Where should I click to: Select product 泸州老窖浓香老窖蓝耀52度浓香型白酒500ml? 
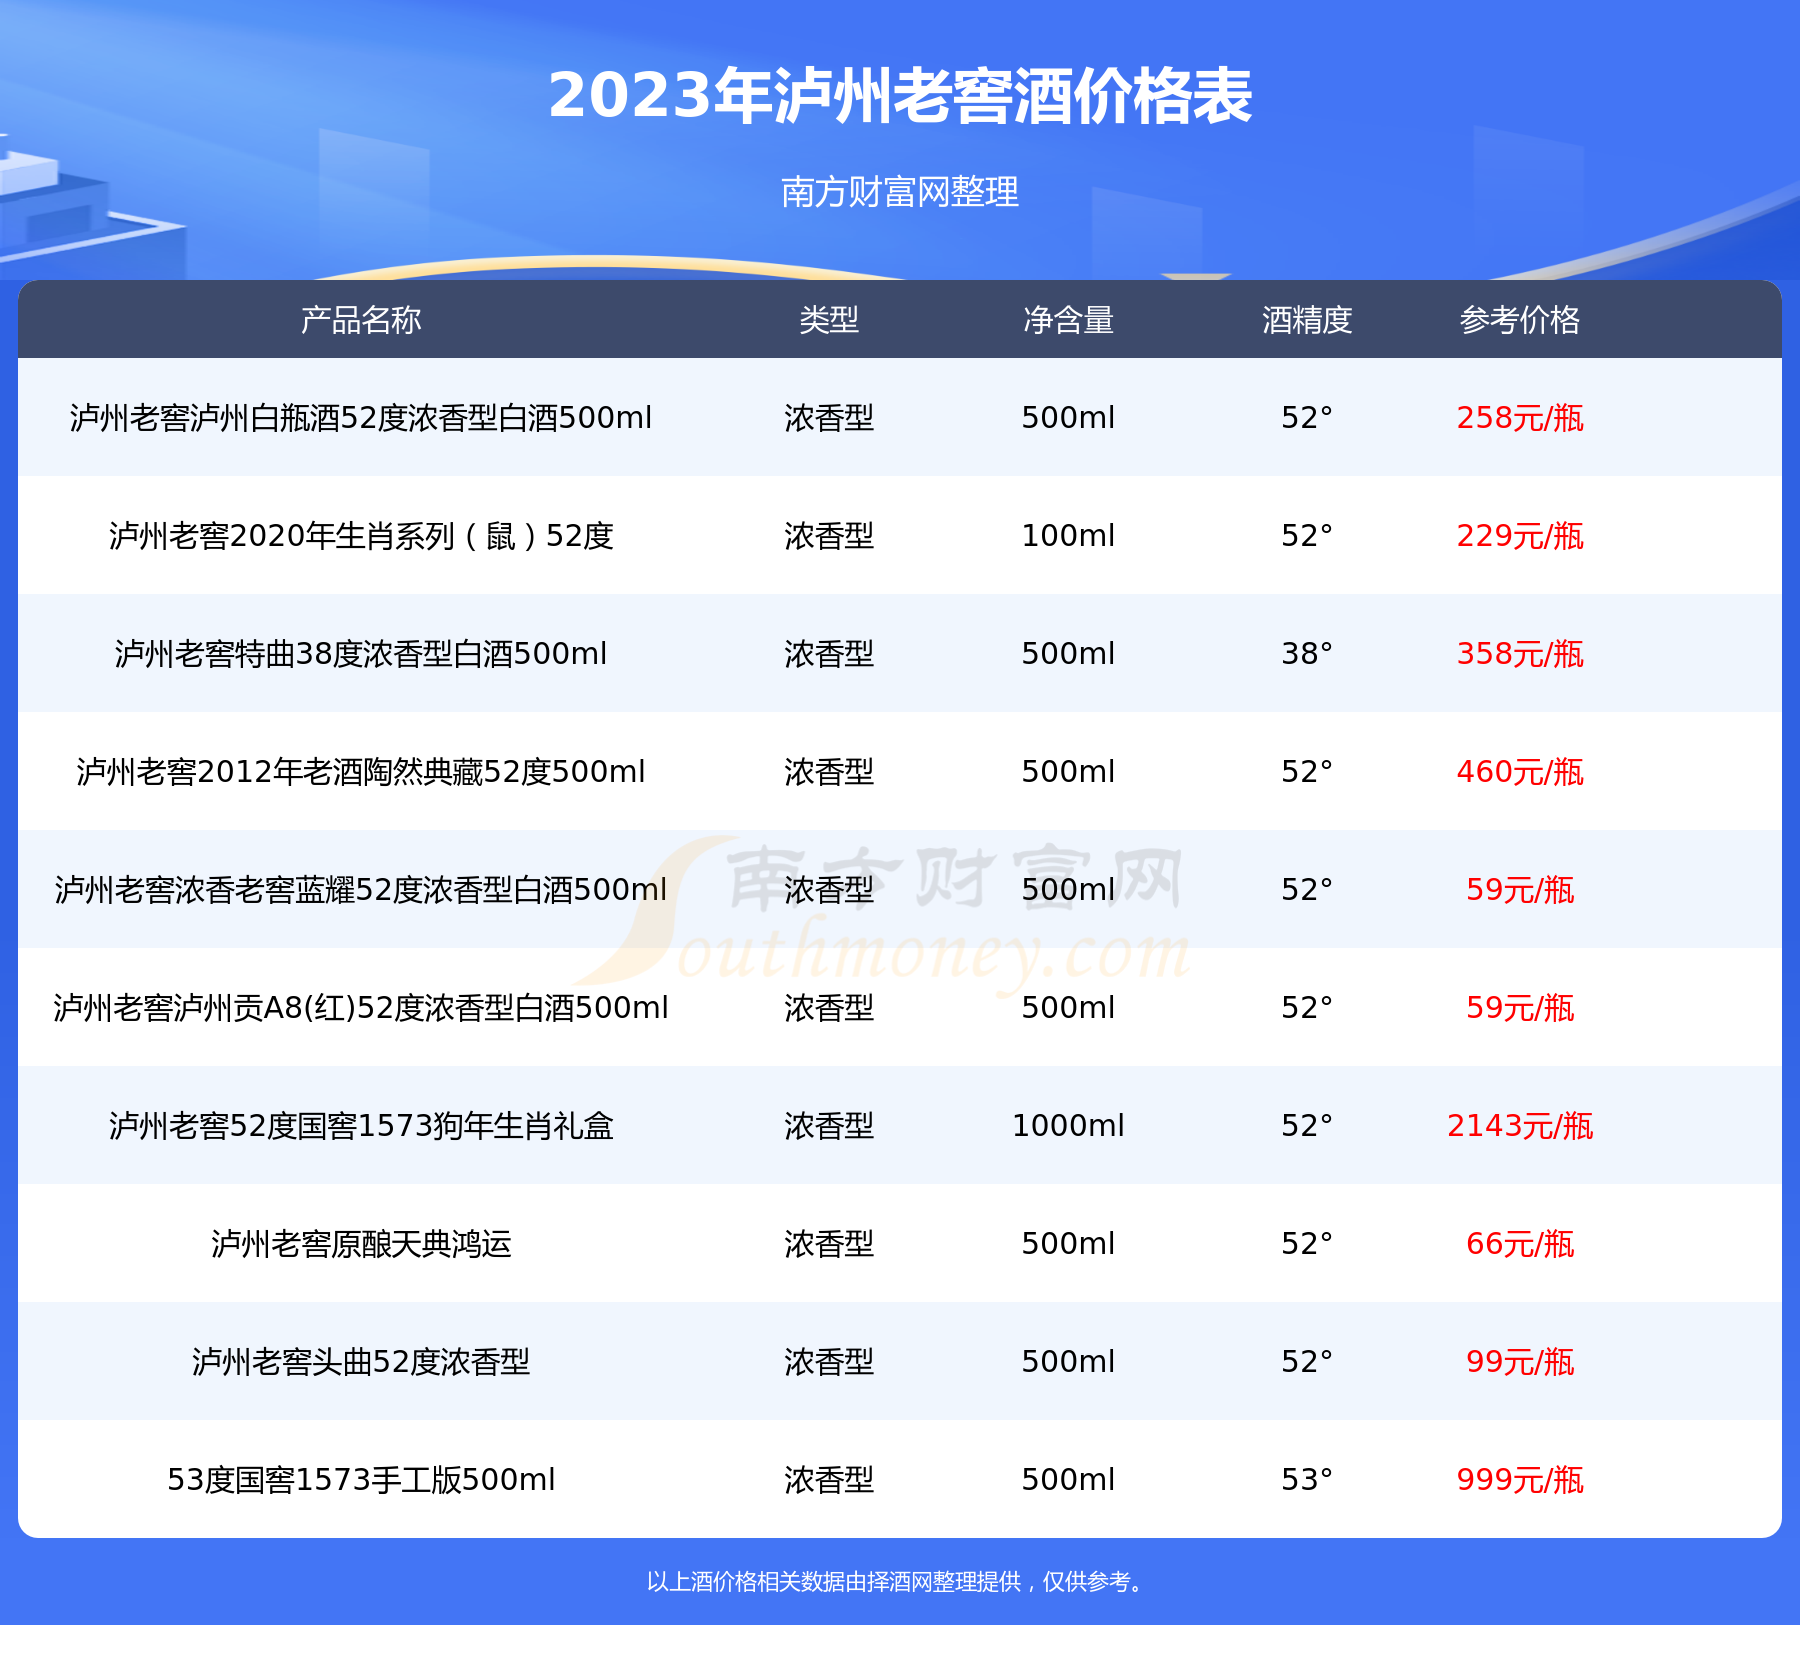361,889
